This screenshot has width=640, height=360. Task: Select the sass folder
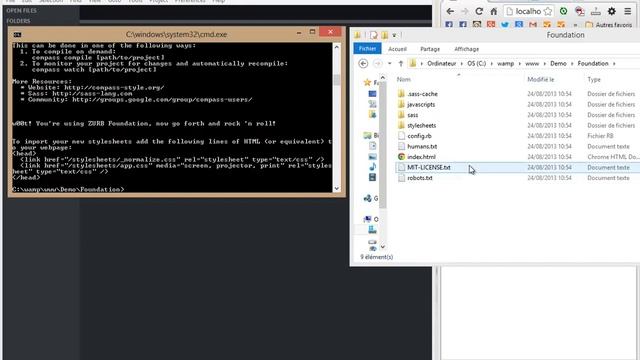tap(412, 115)
